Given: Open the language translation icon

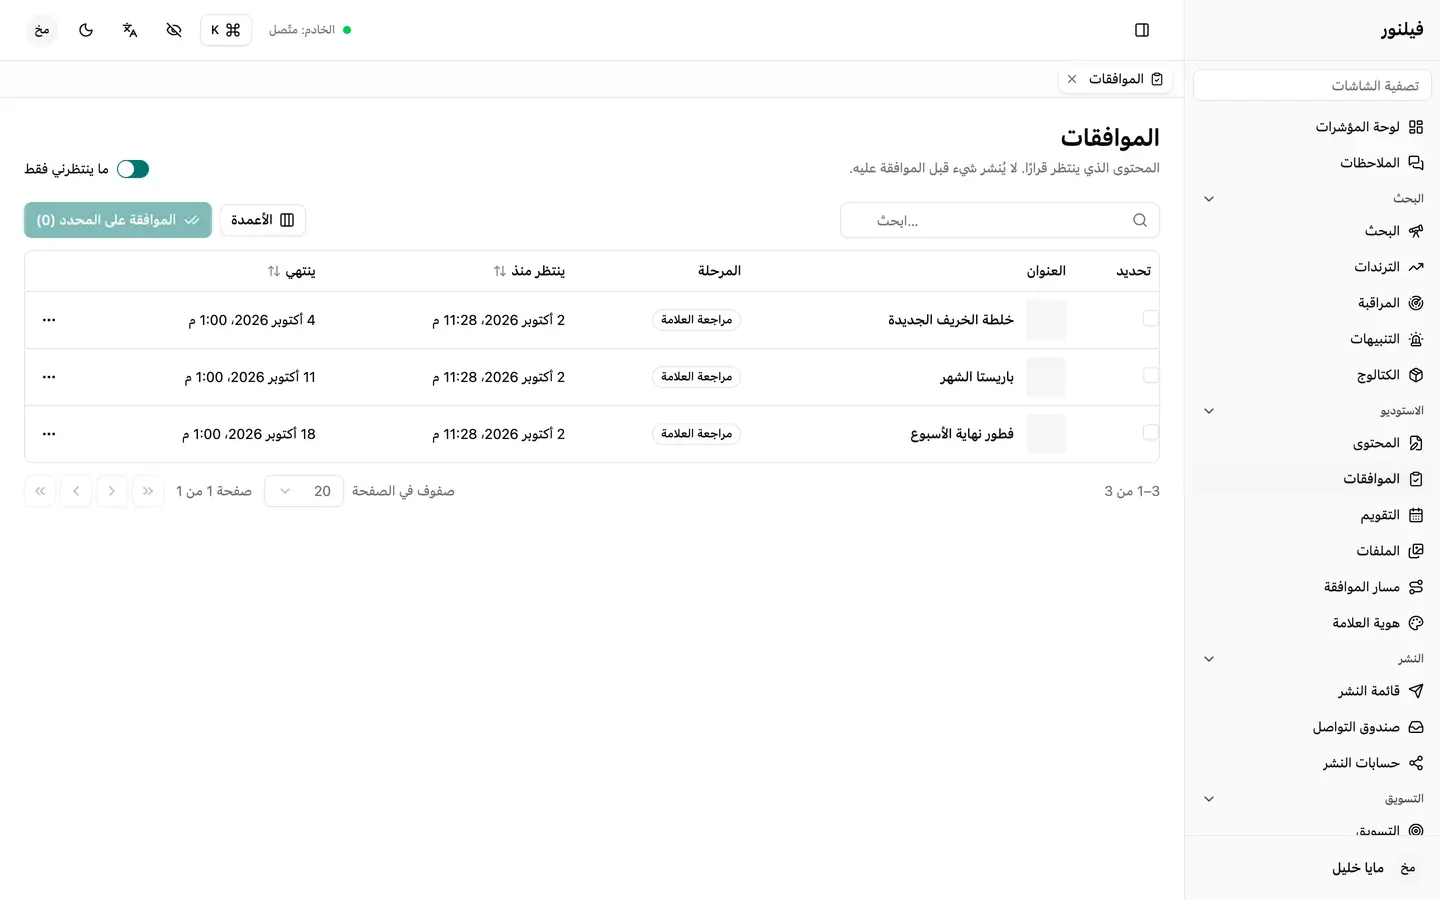Looking at the screenshot, I should coord(130,30).
